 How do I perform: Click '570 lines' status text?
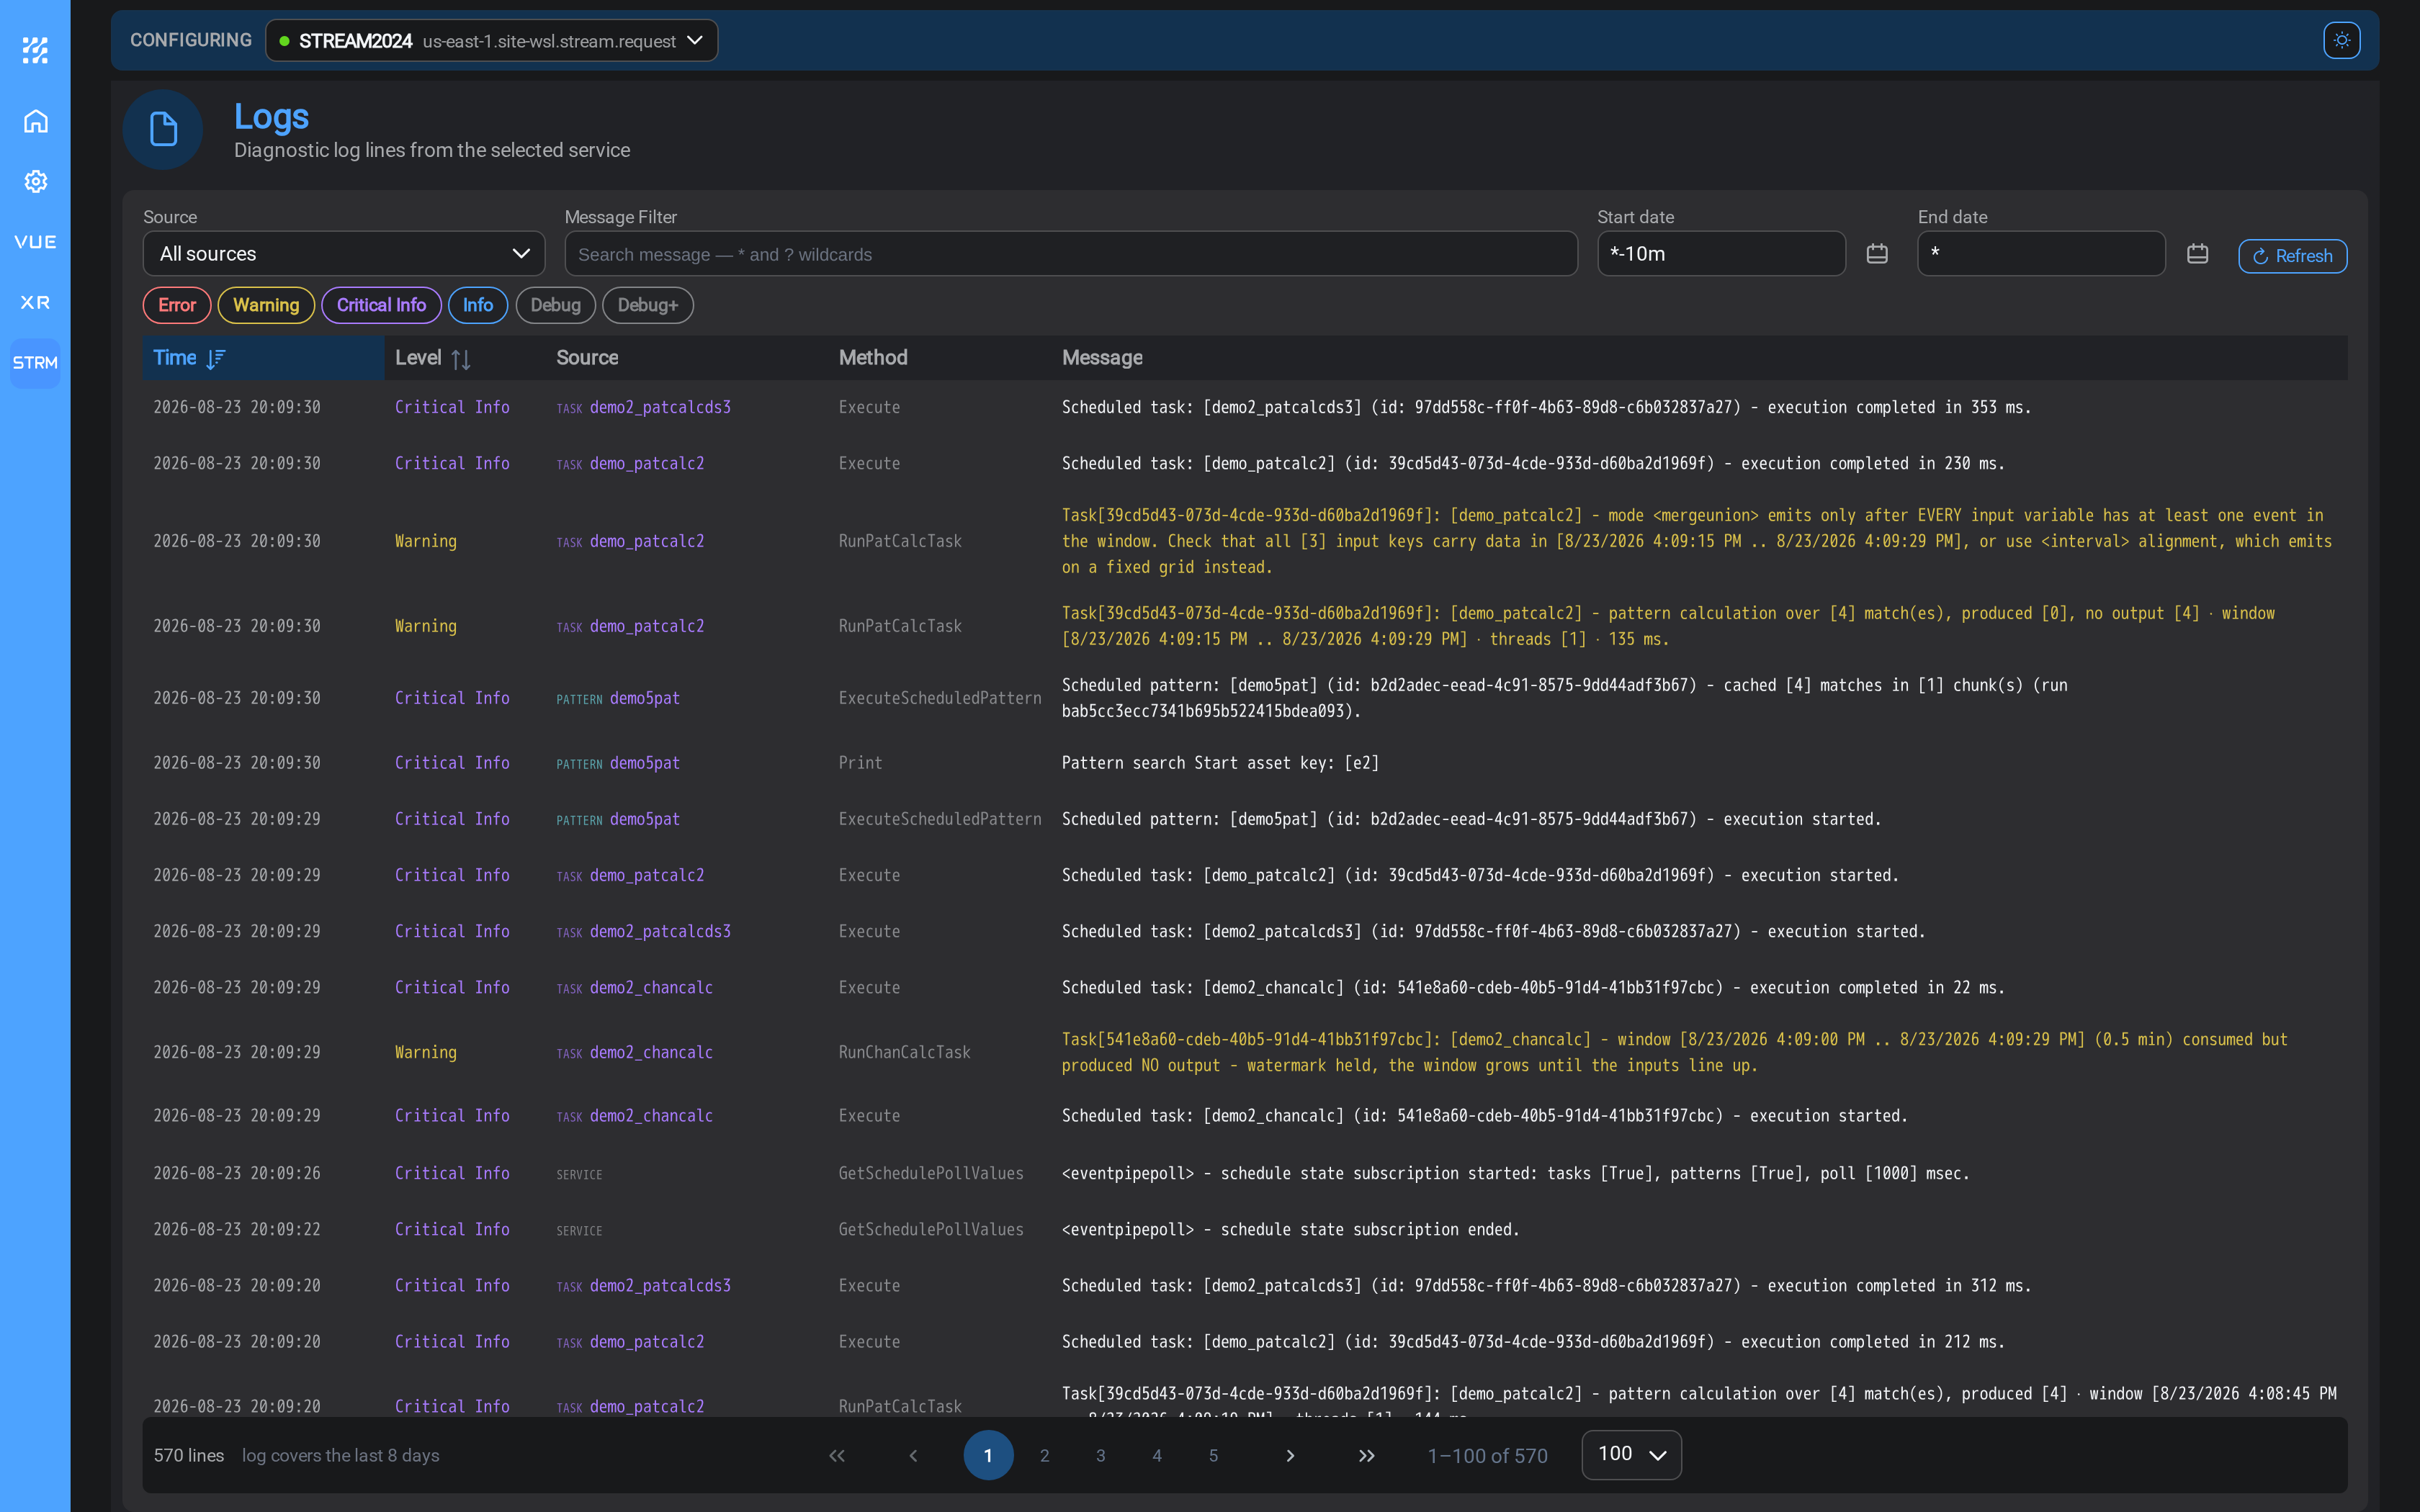point(189,1456)
